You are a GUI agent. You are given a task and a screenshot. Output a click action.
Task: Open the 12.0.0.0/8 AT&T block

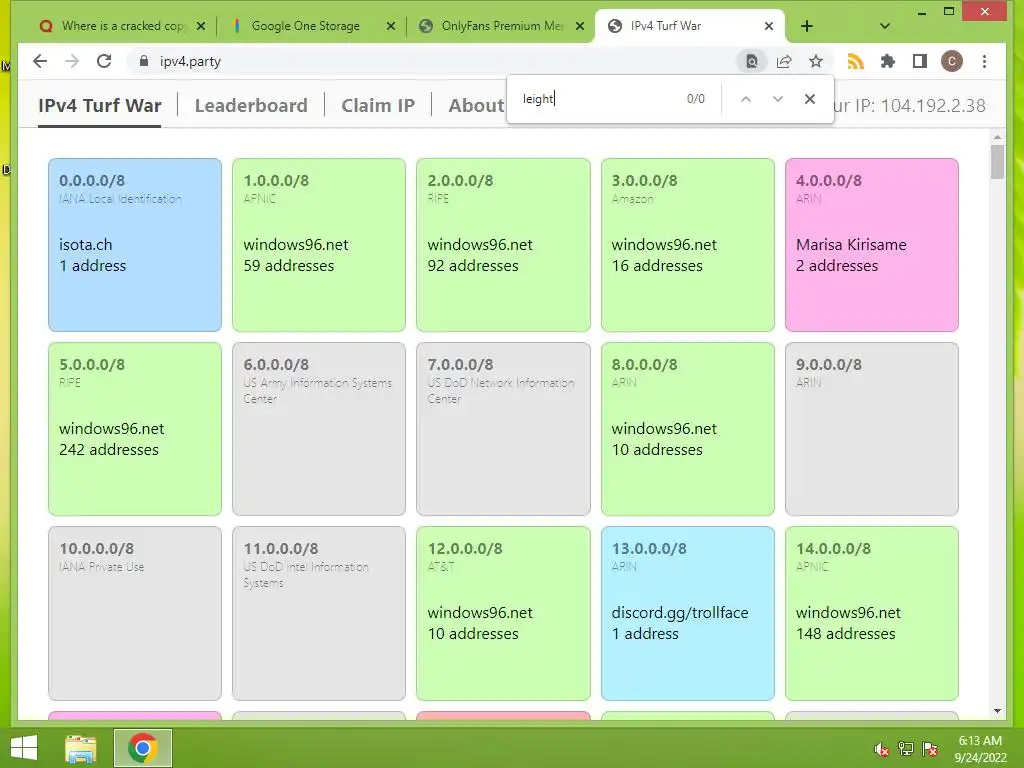(x=504, y=613)
